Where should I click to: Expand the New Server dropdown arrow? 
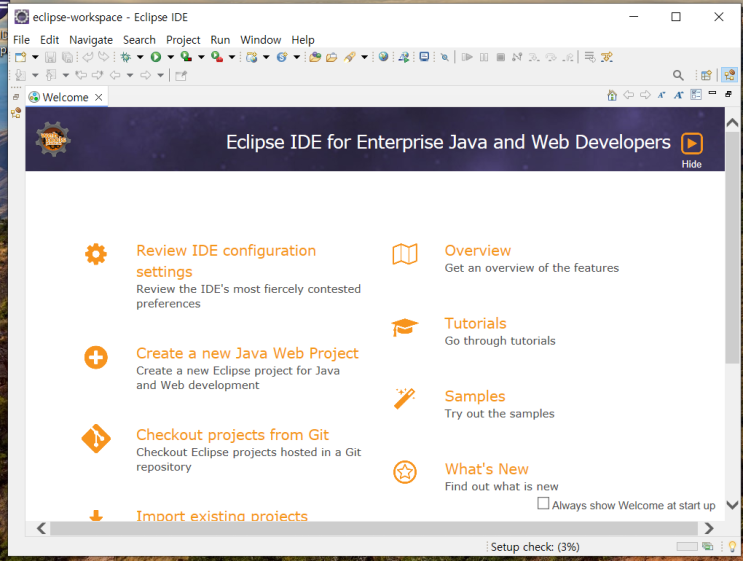point(266,57)
